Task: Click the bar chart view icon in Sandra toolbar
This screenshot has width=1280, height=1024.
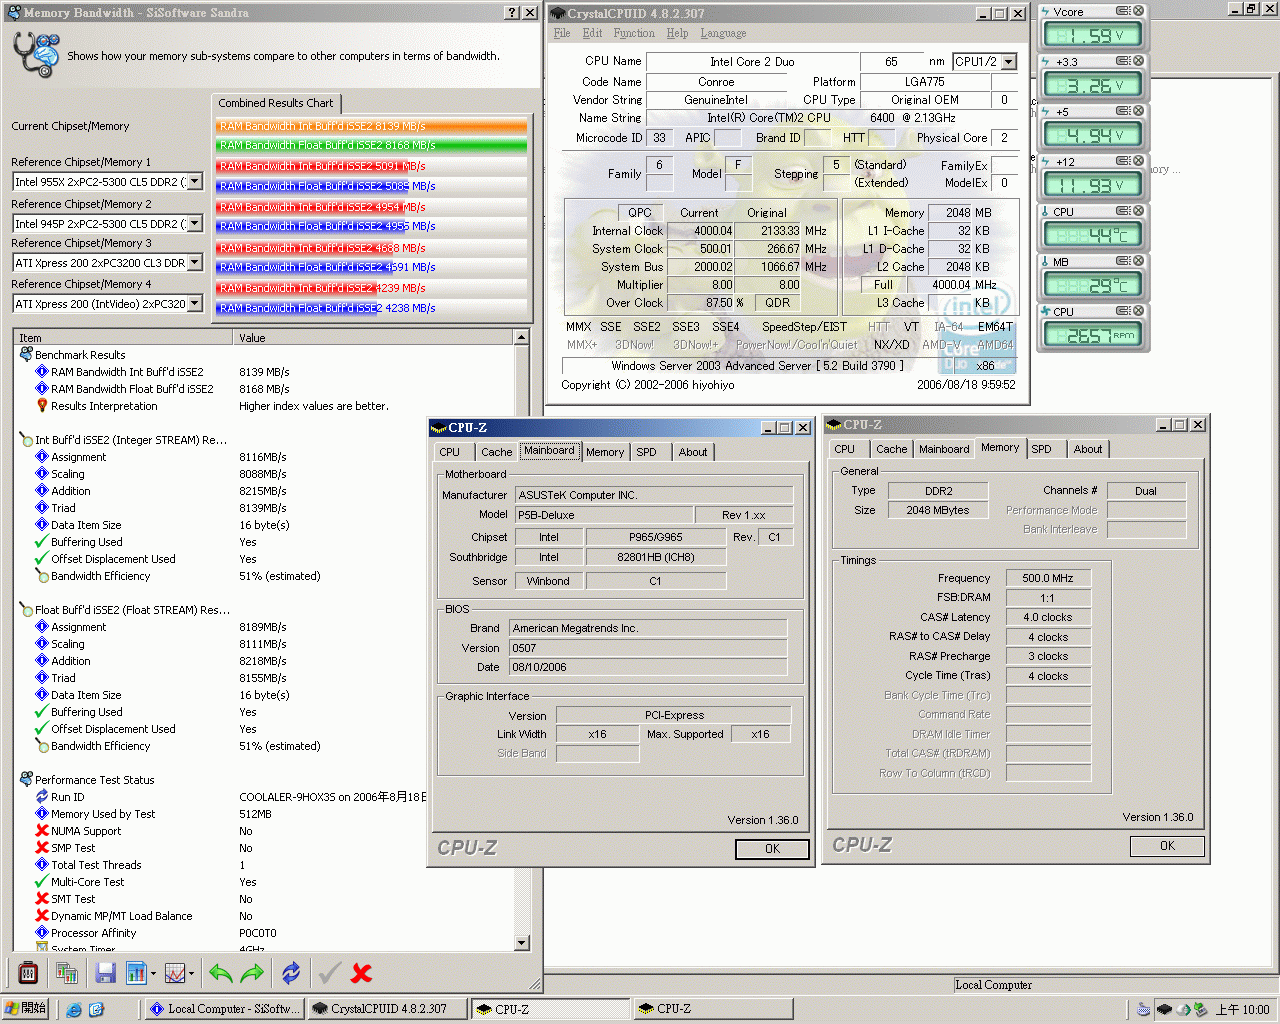Action: (136, 972)
